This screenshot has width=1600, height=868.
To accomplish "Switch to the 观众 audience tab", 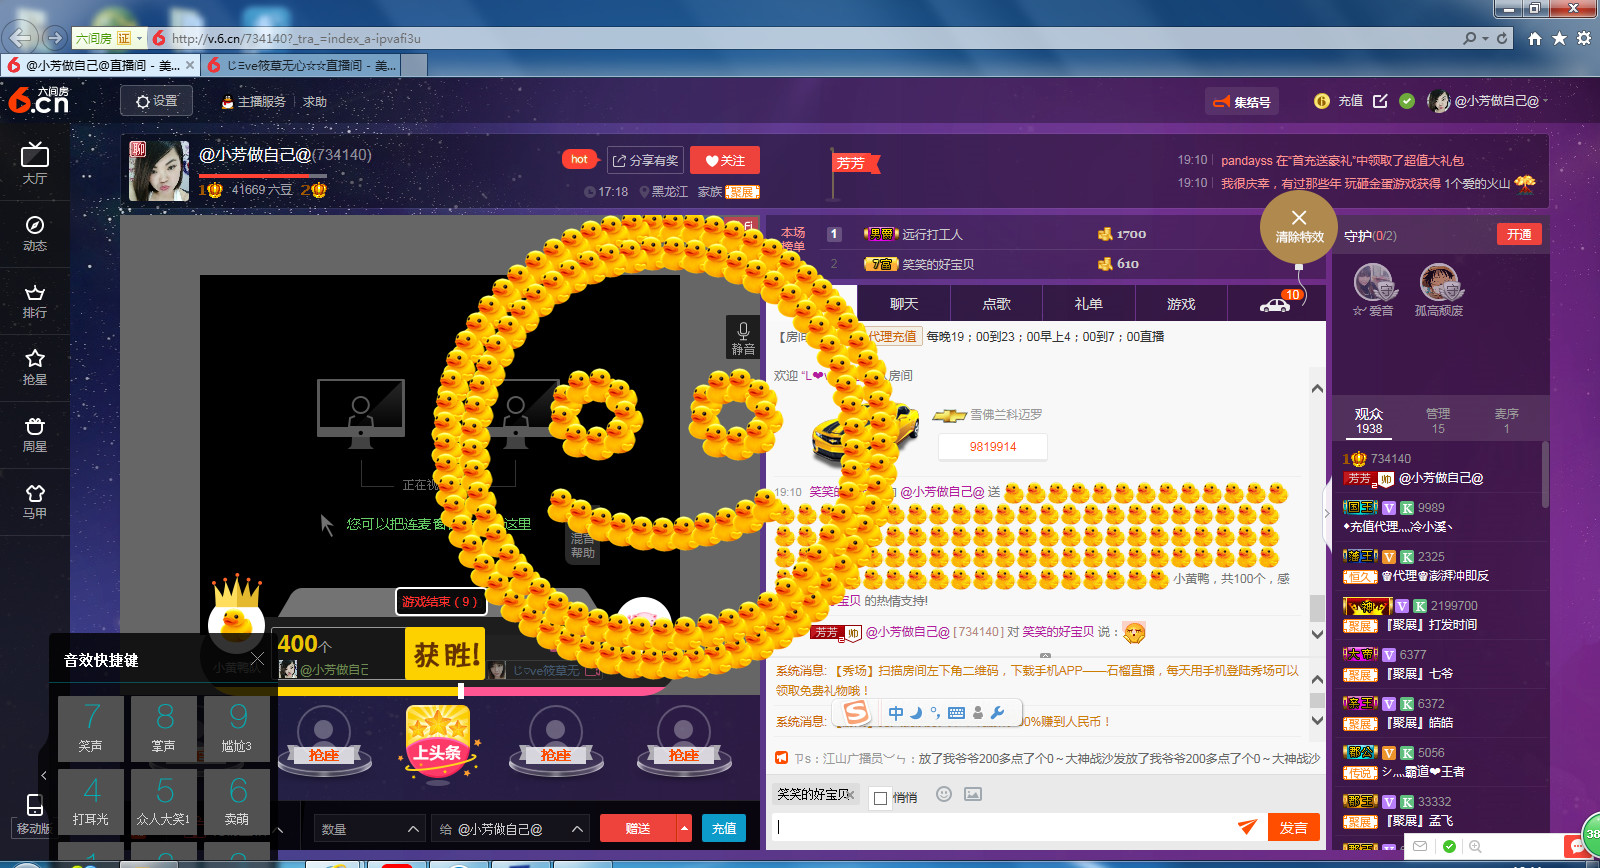I will (x=1369, y=420).
